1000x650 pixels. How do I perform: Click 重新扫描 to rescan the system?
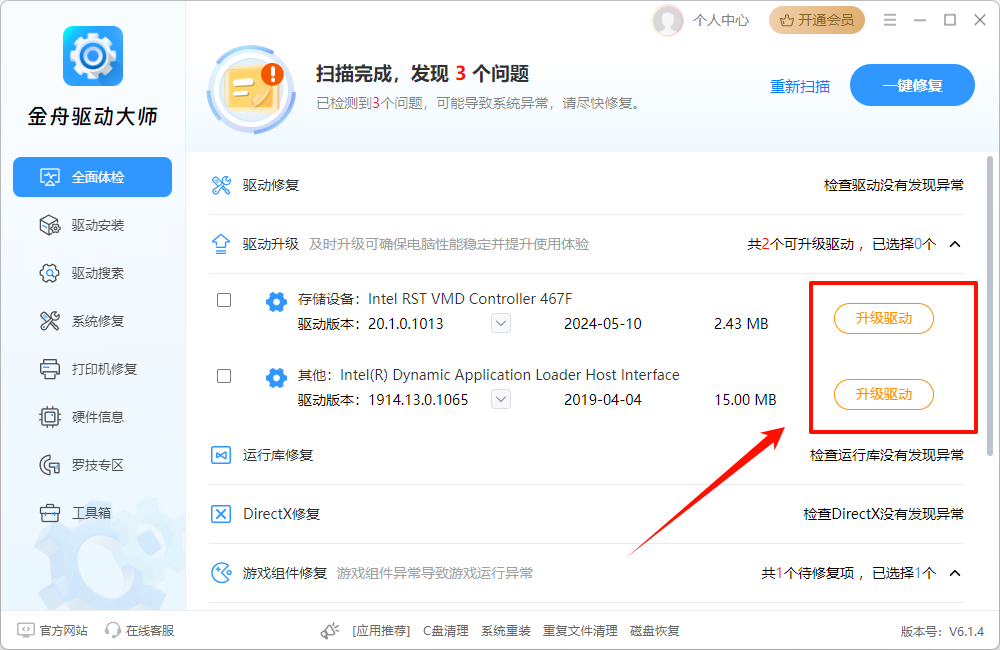click(802, 86)
